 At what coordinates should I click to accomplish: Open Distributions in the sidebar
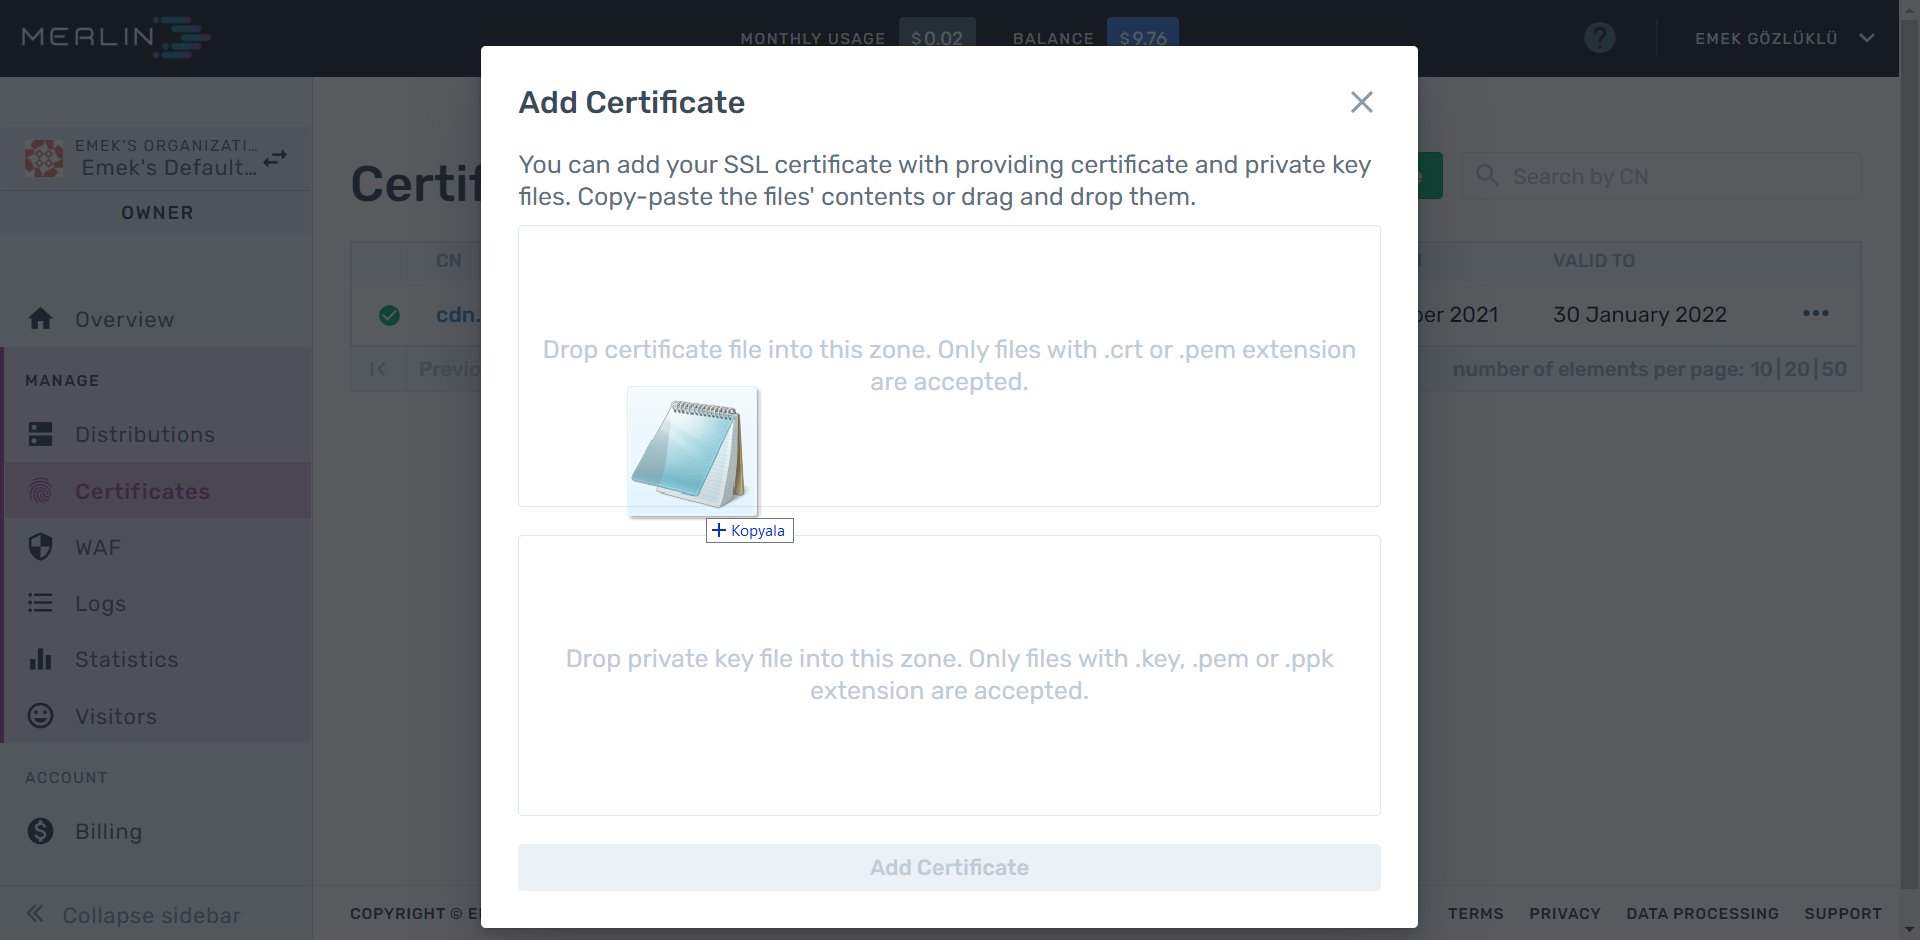click(x=145, y=434)
